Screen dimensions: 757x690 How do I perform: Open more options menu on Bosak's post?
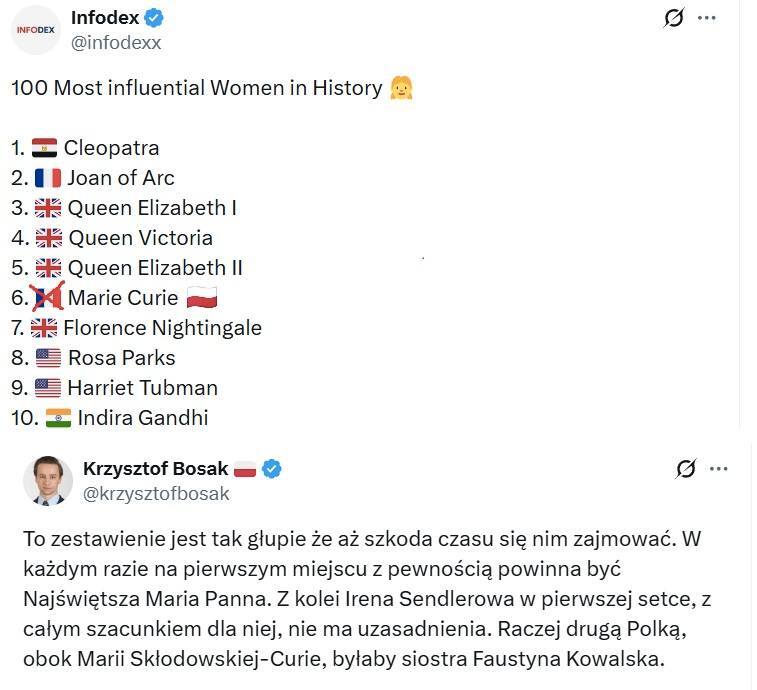point(719,468)
